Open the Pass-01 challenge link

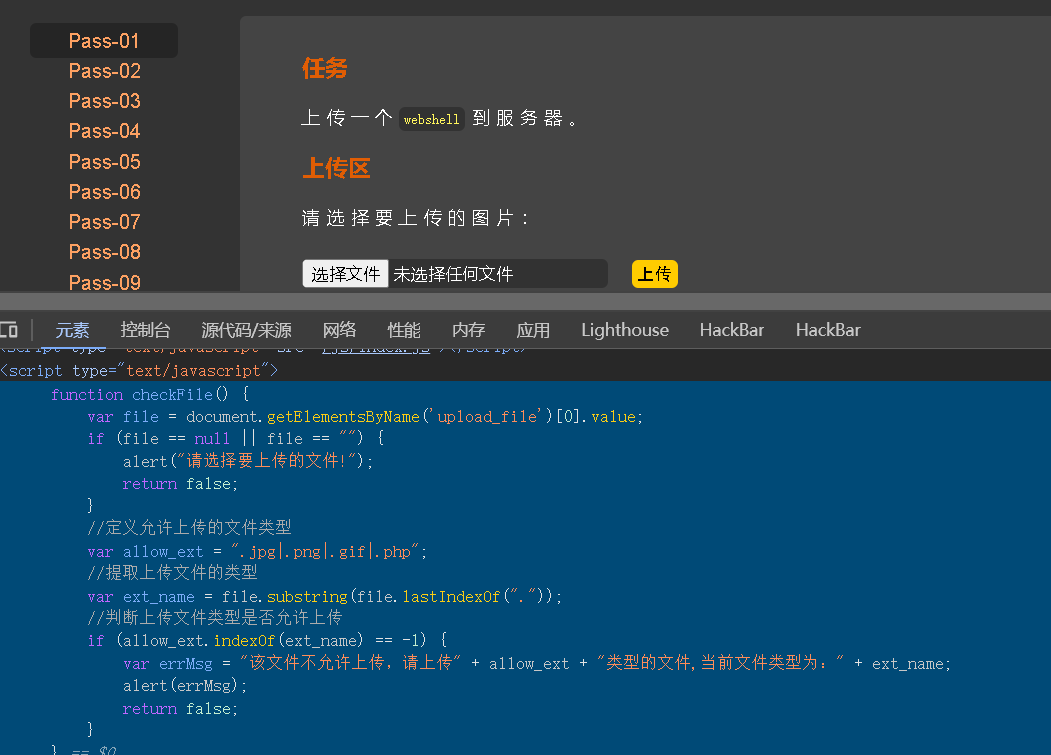pyautogui.click(x=104, y=40)
